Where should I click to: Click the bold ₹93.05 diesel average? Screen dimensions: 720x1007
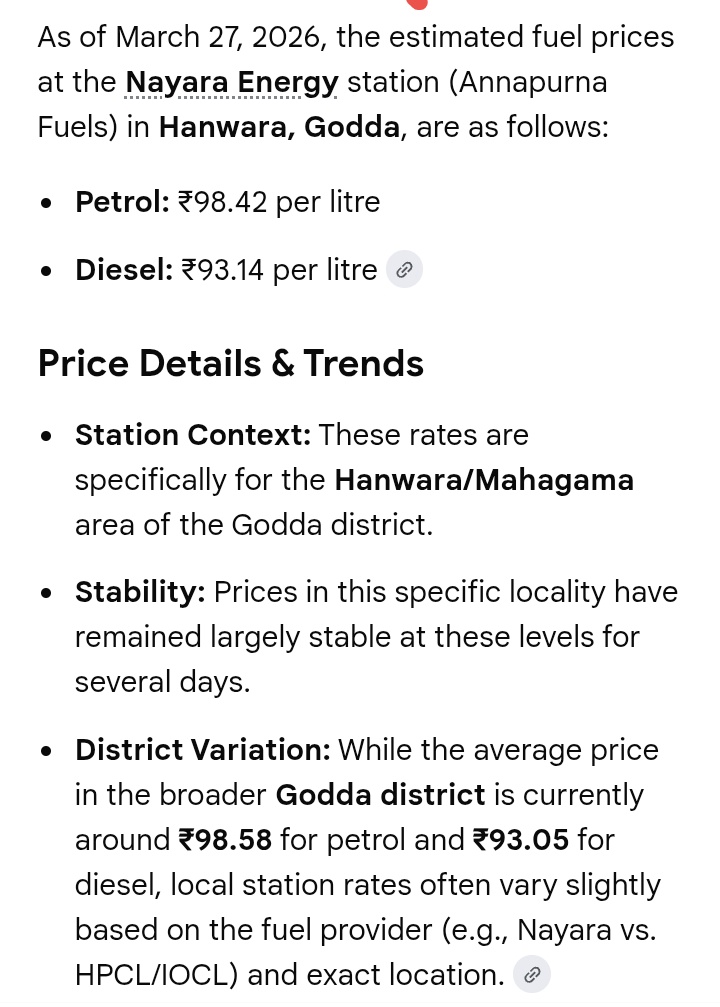pos(521,840)
